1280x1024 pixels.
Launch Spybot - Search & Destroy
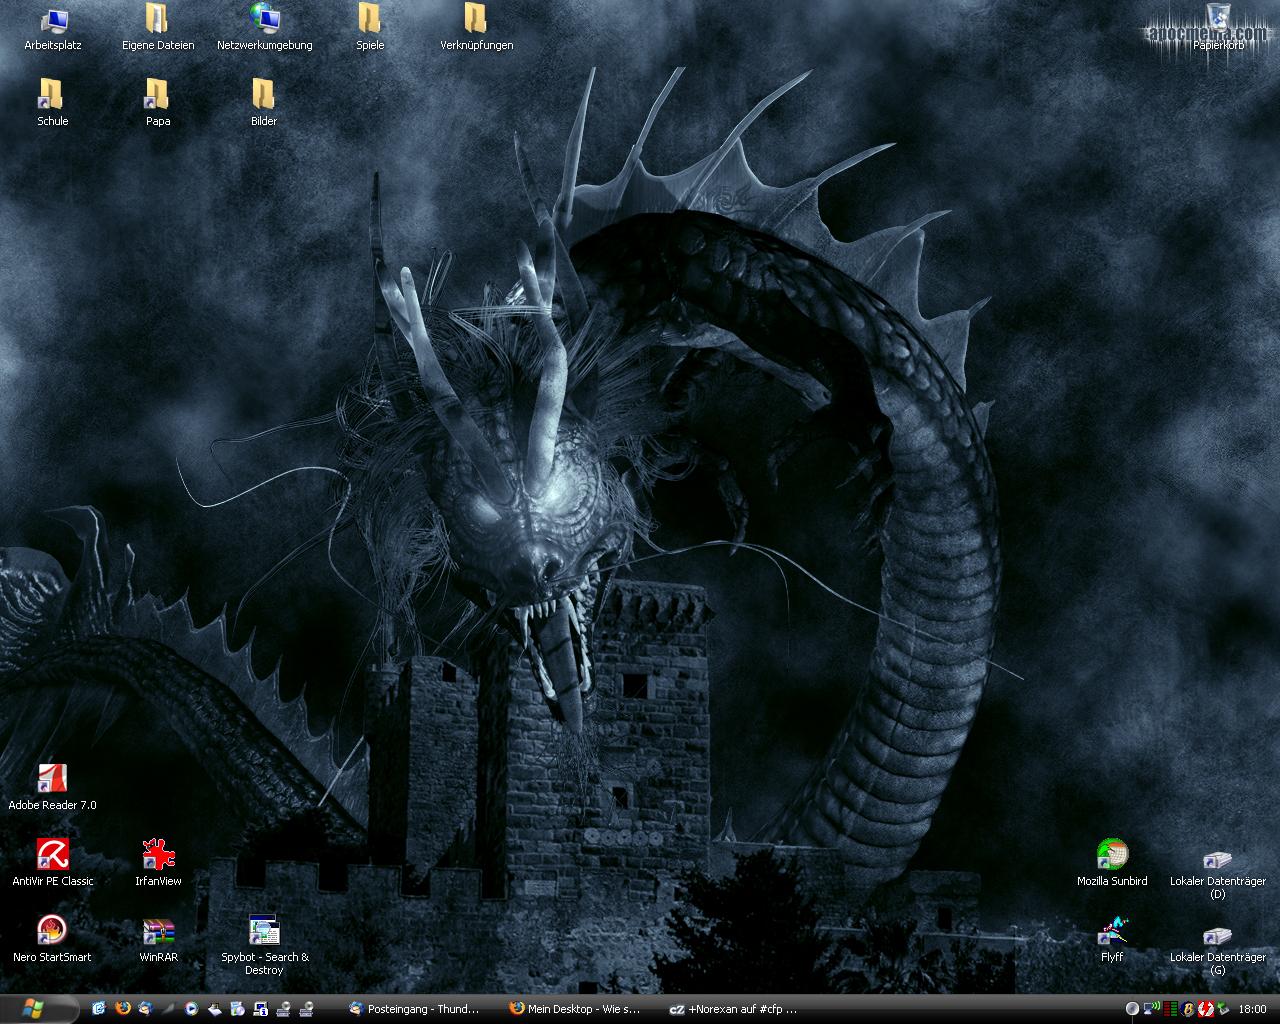[x=264, y=932]
